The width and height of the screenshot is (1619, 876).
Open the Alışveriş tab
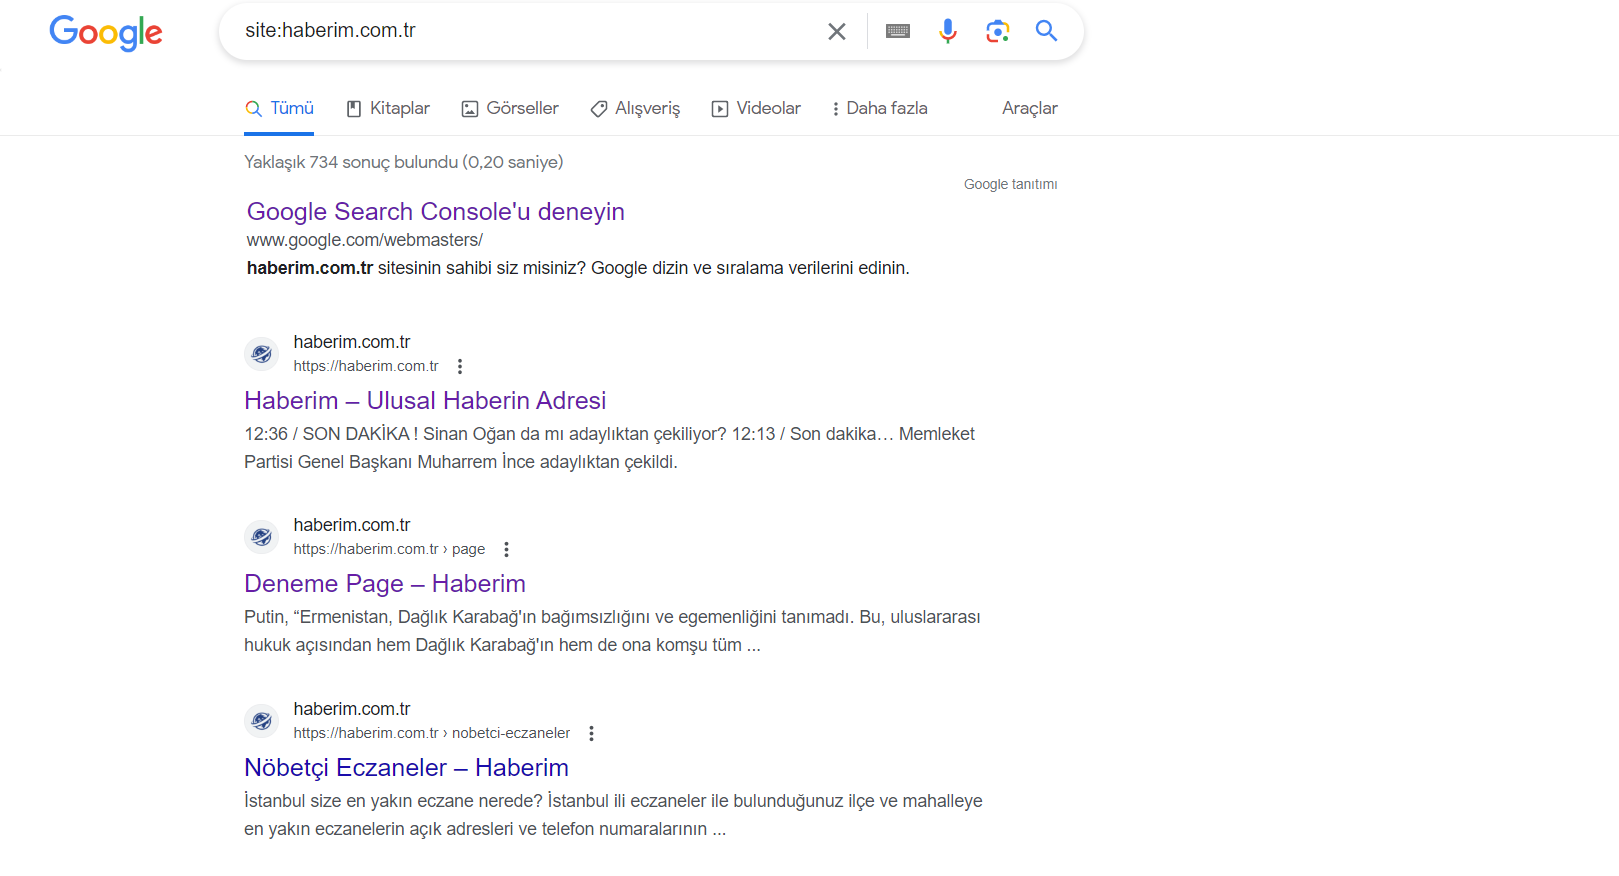click(x=635, y=108)
